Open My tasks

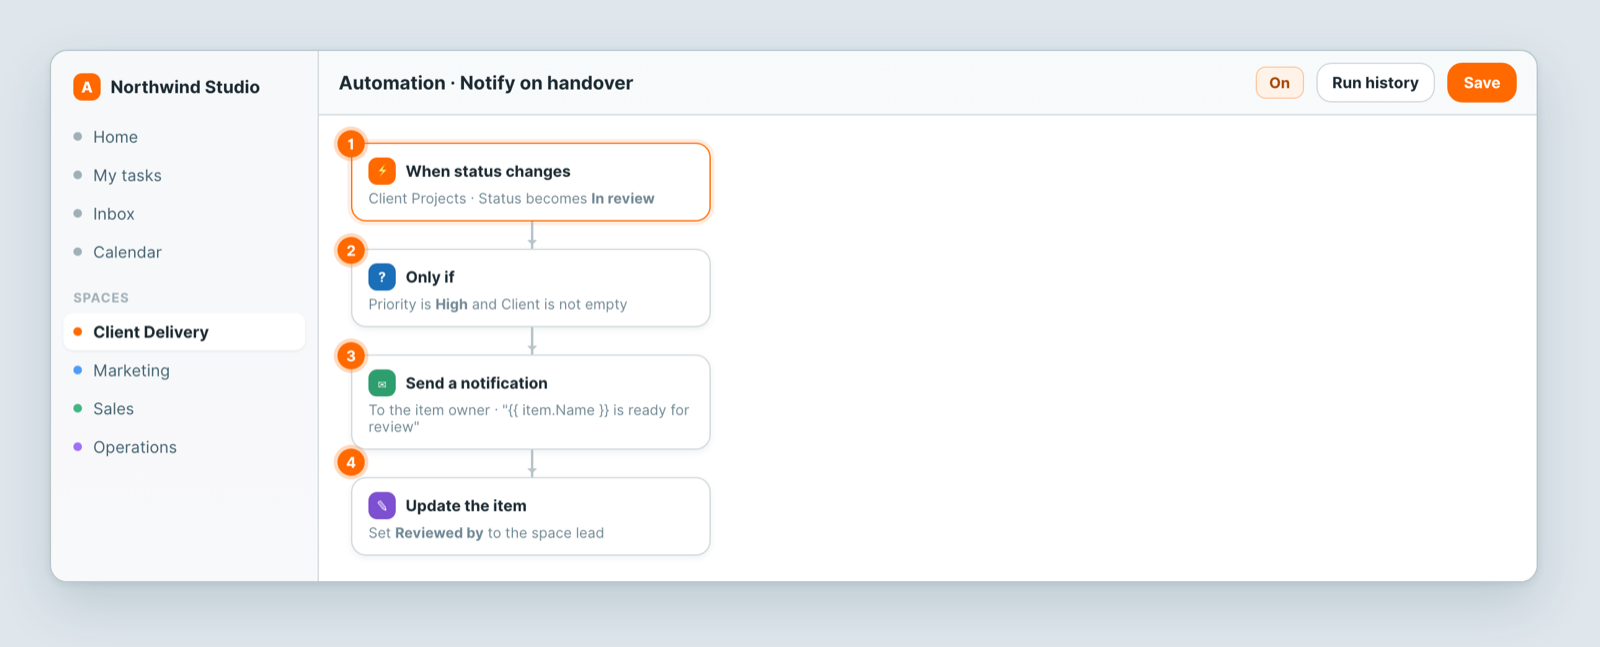184,175
